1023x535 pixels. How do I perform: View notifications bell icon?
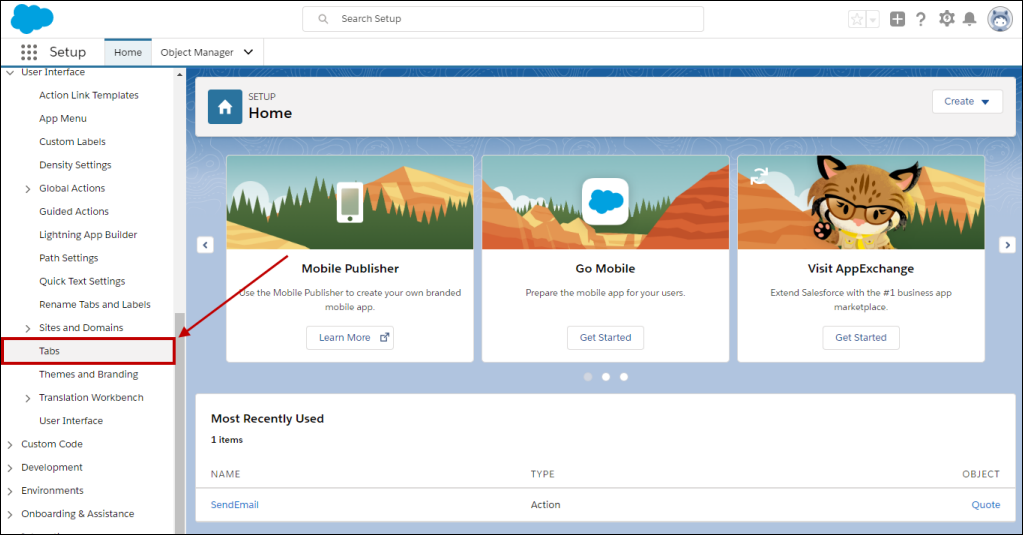pos(969,19)
